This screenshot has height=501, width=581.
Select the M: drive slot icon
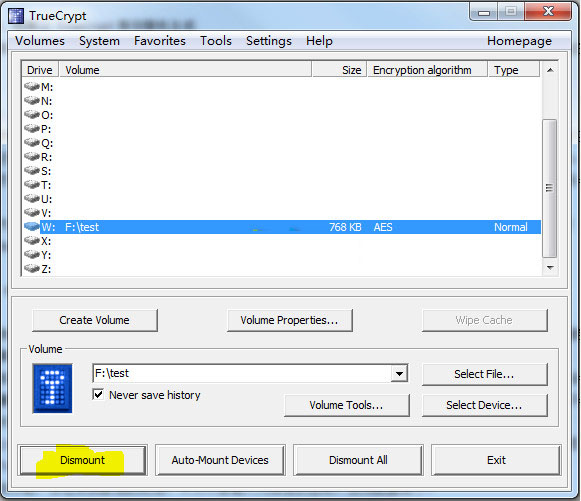click(x=32, y=86)
